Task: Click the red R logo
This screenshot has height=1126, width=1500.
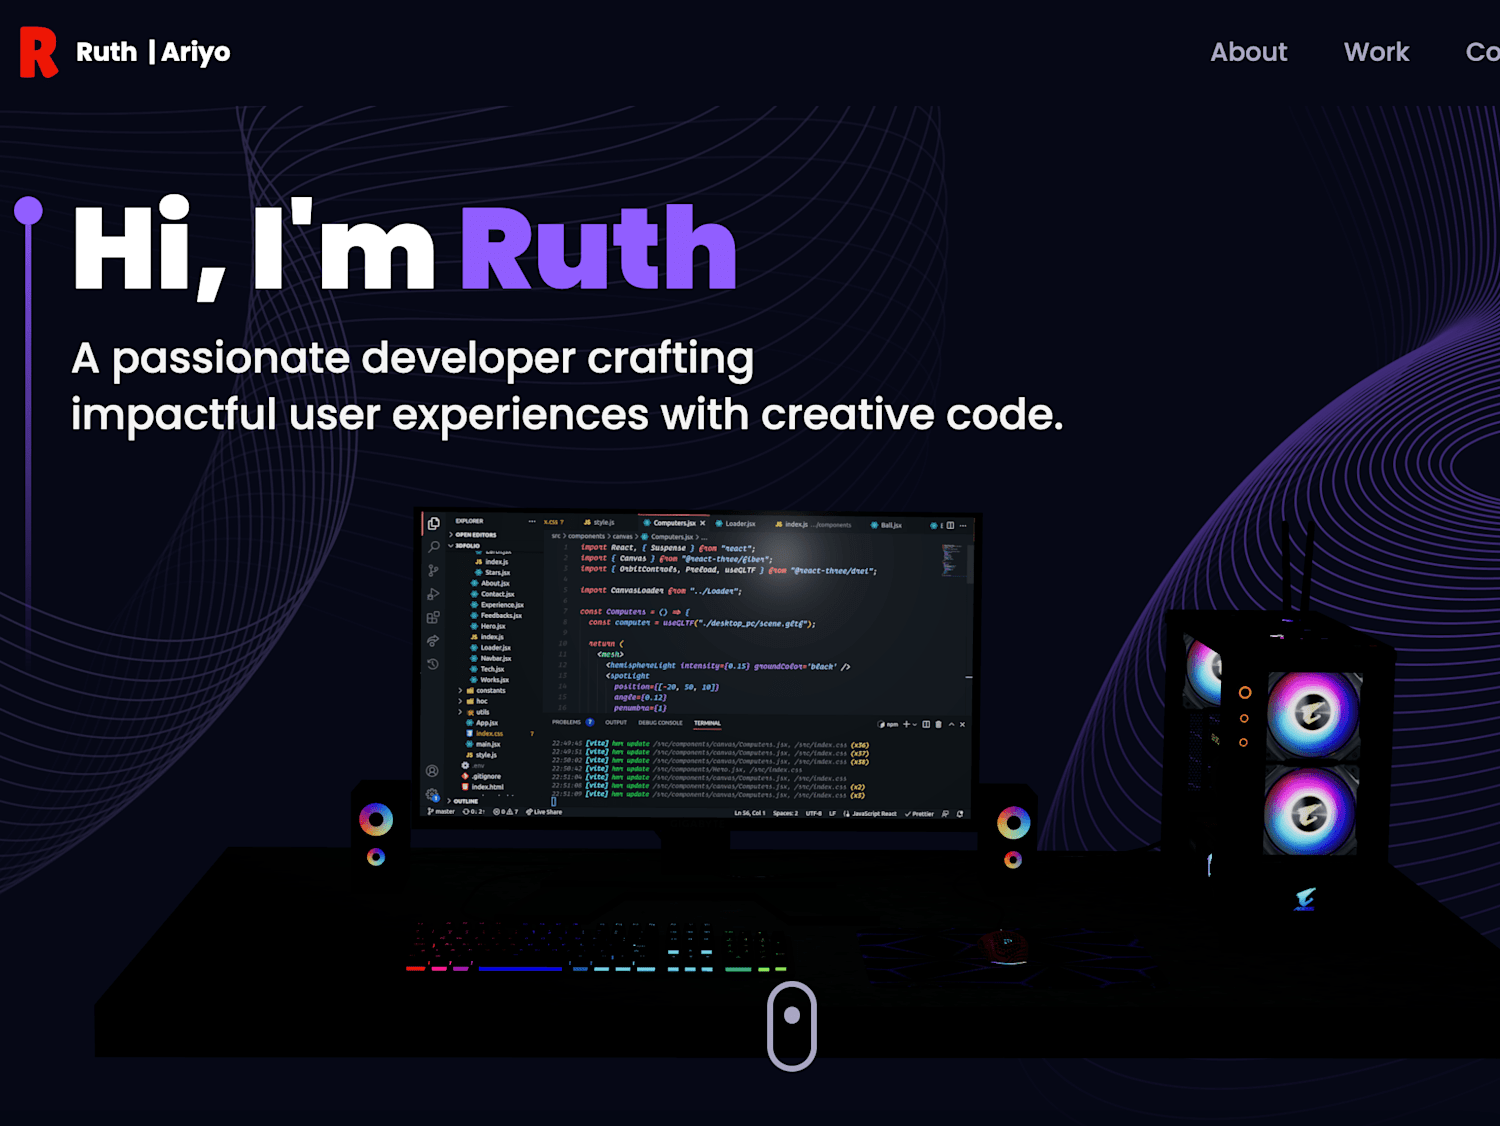Action: (x=39, y=52)
